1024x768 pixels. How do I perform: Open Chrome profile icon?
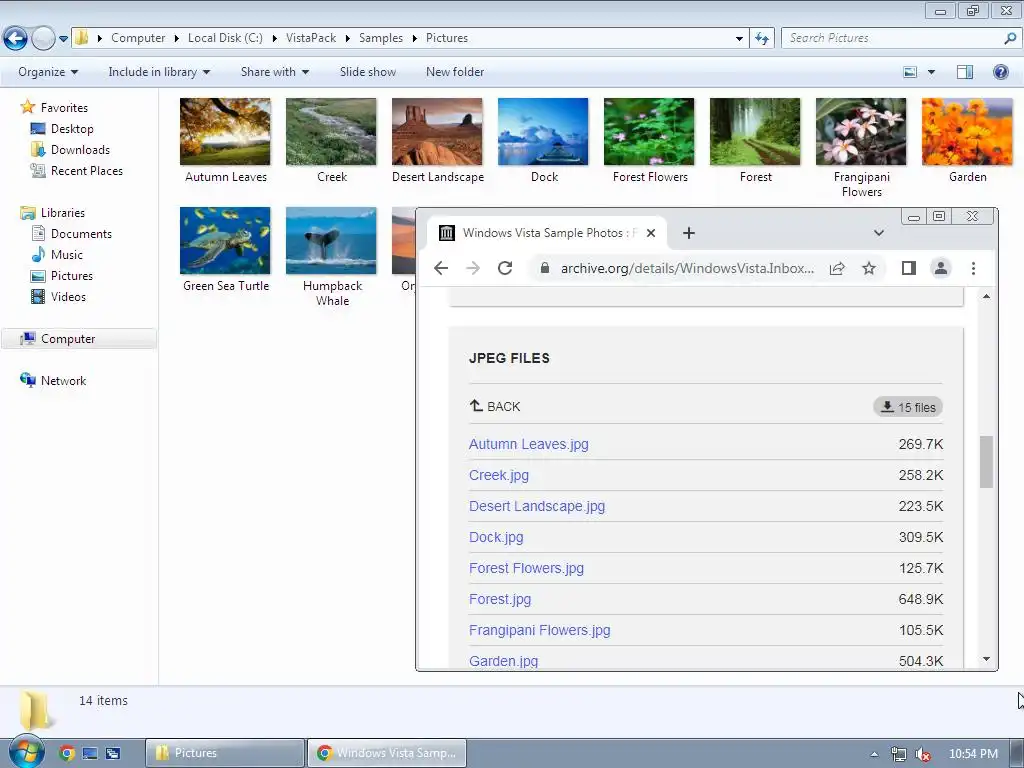940,268
